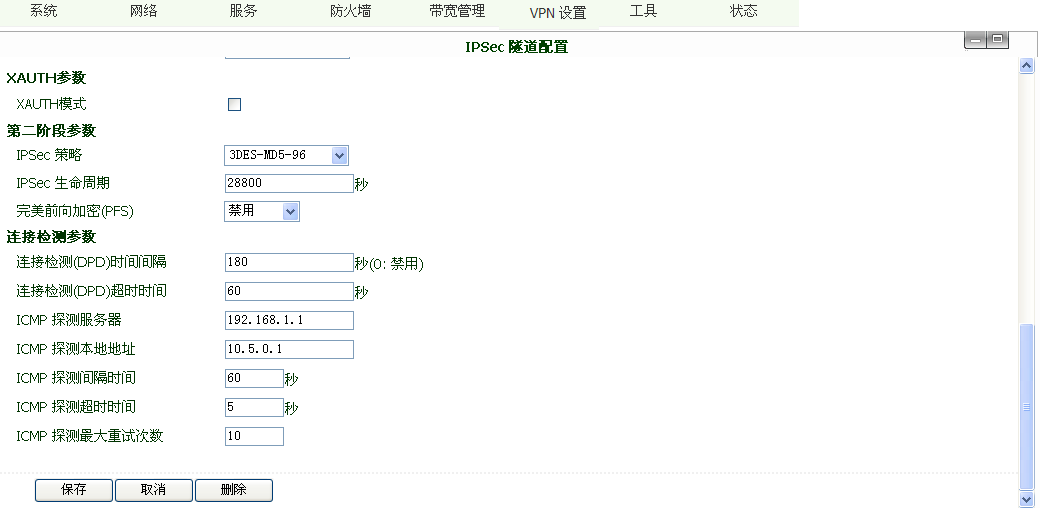Image resolution: width=1040 pixels, height=508 pixels.
Task: Click the 保存 button
Action: pos(74,490)
